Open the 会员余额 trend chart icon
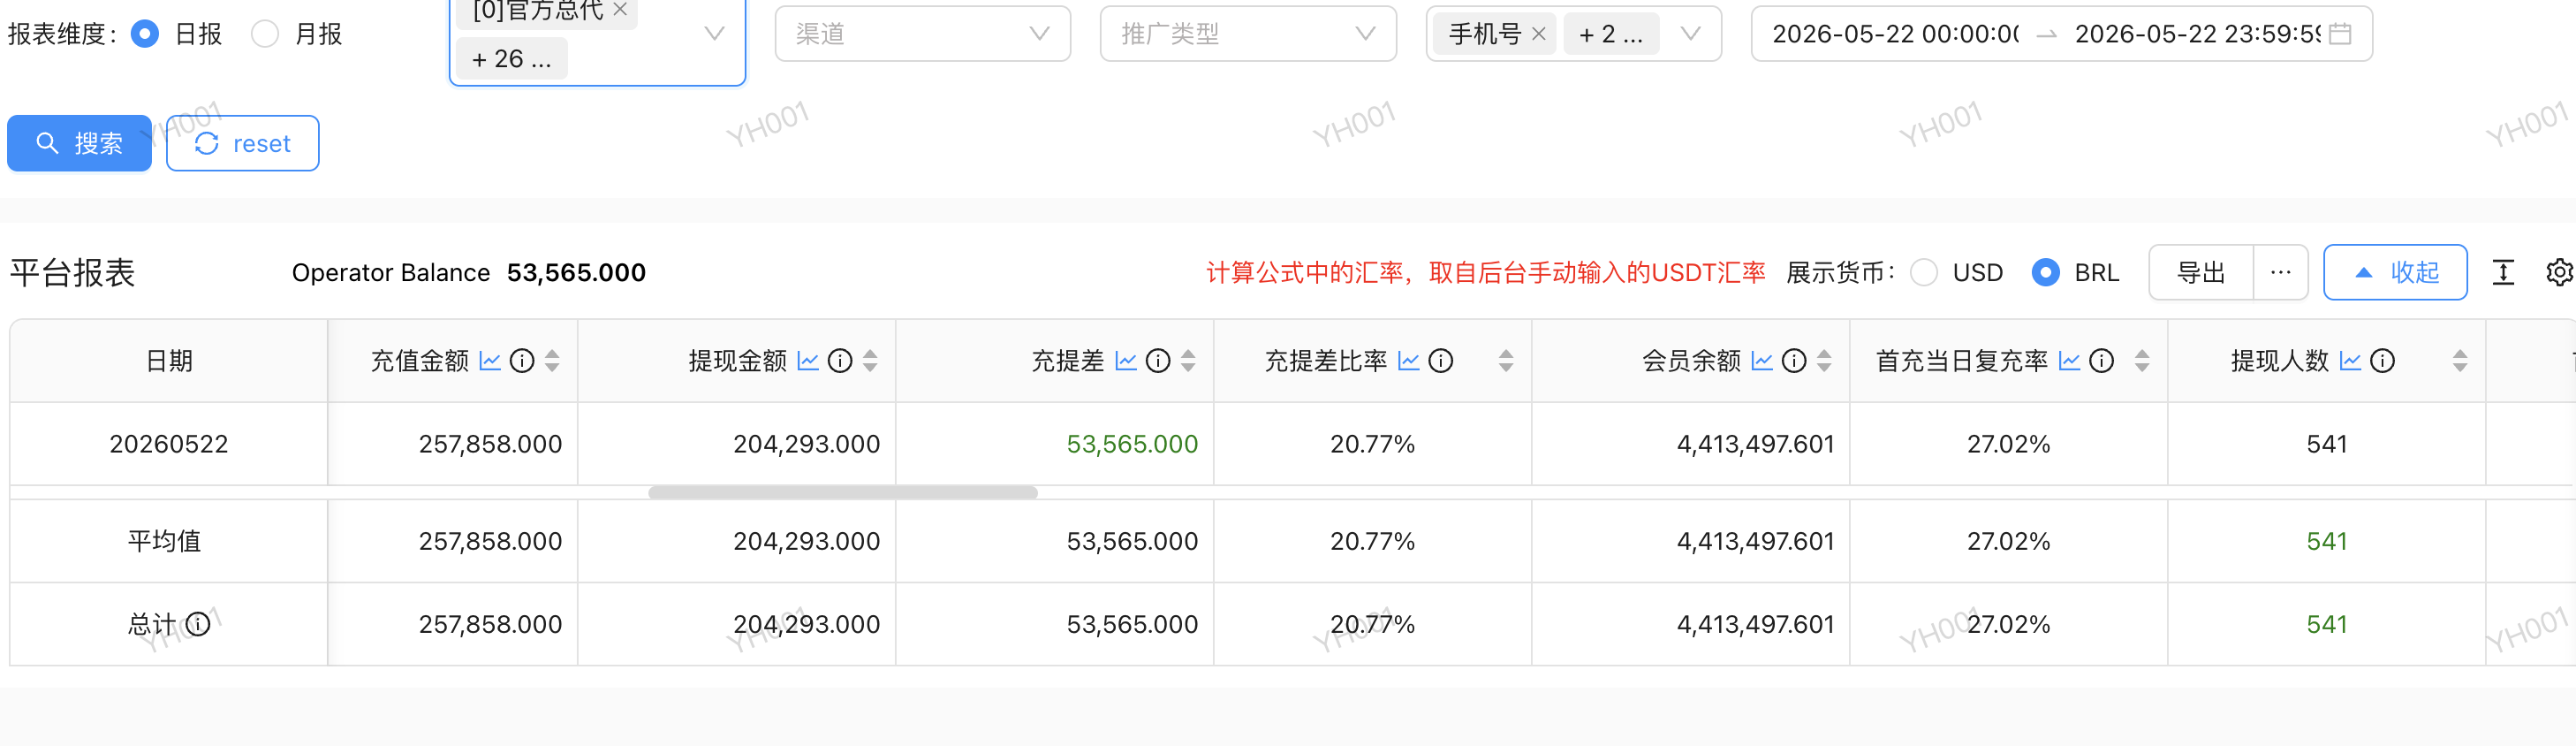This screenshot has height=746, width=2576. coord(1762,361)
